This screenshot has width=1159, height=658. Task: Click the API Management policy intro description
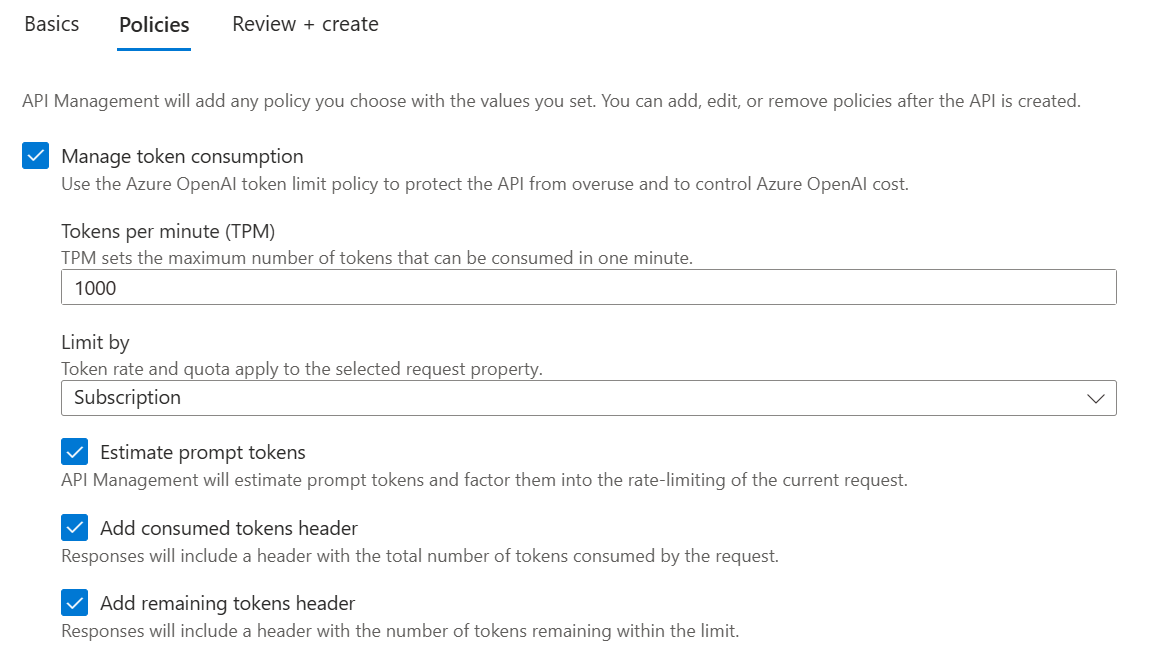pos(551,101)
